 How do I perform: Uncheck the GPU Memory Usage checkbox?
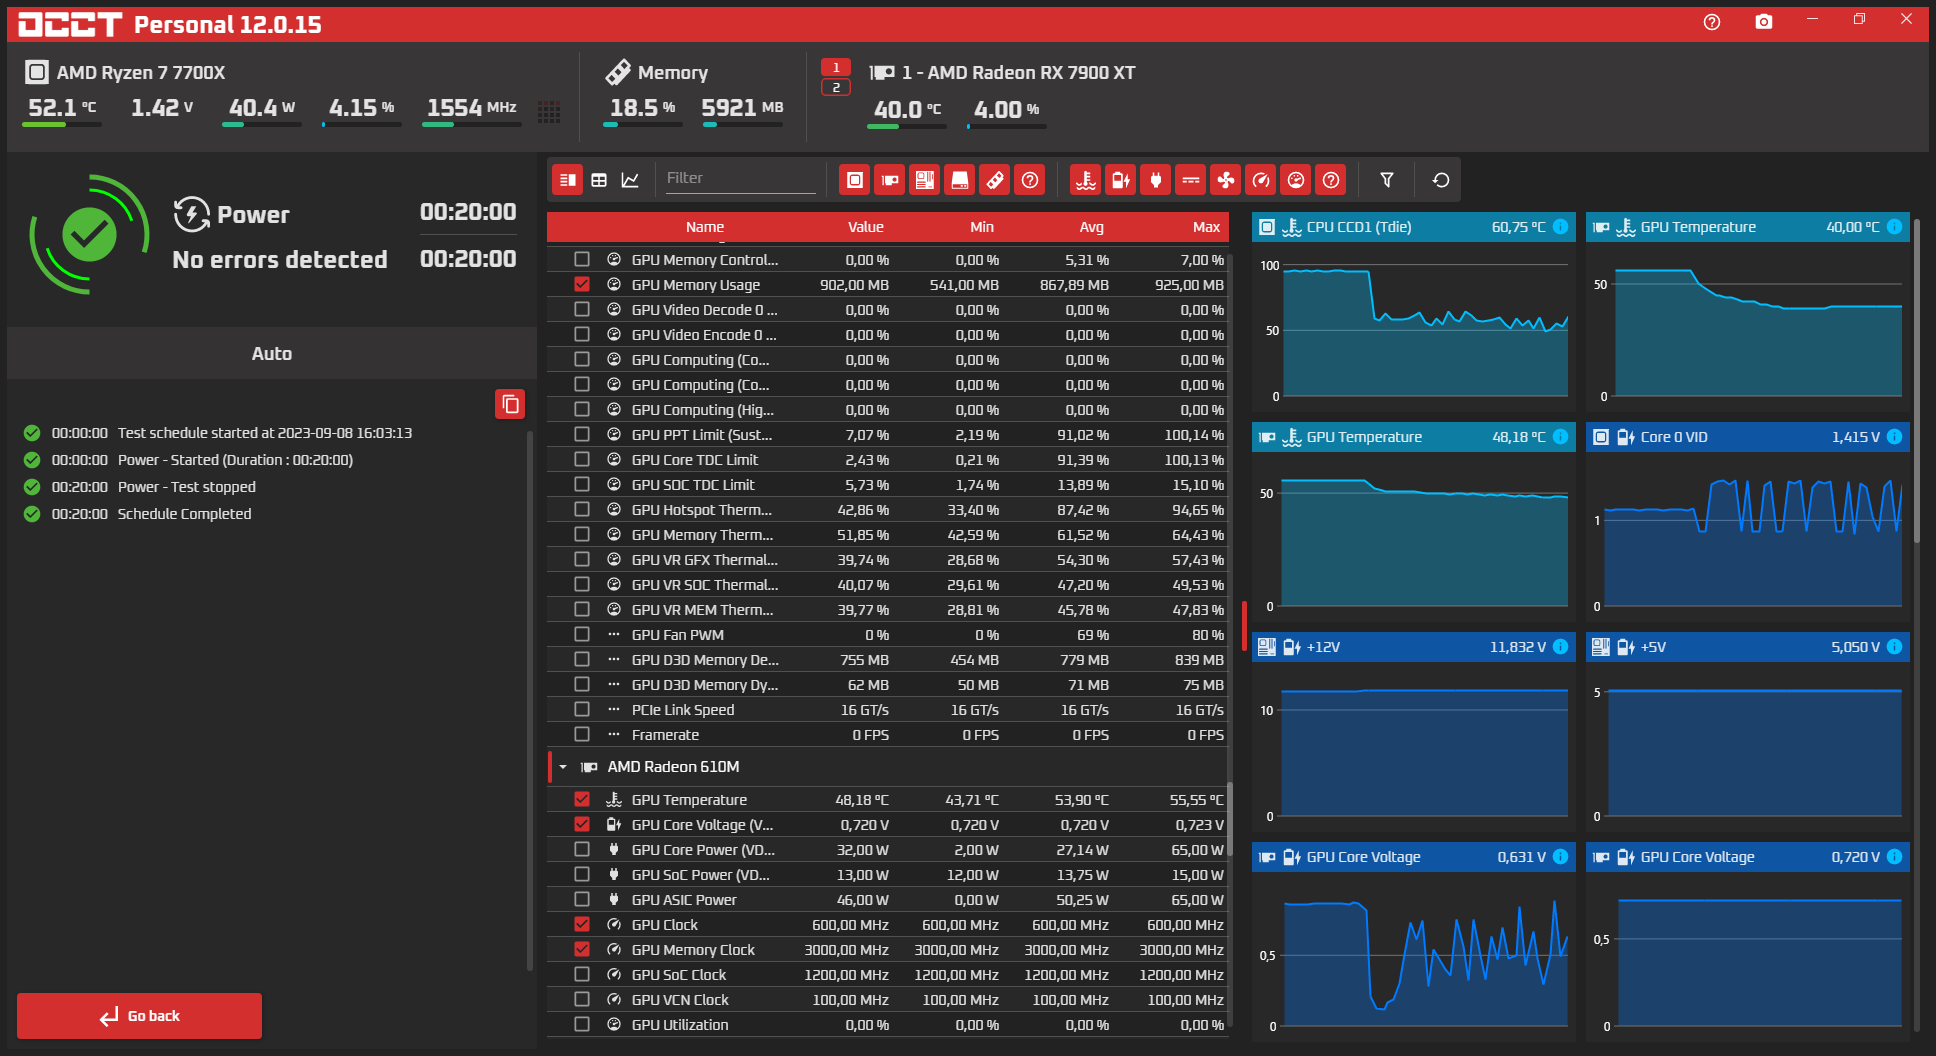582,285
